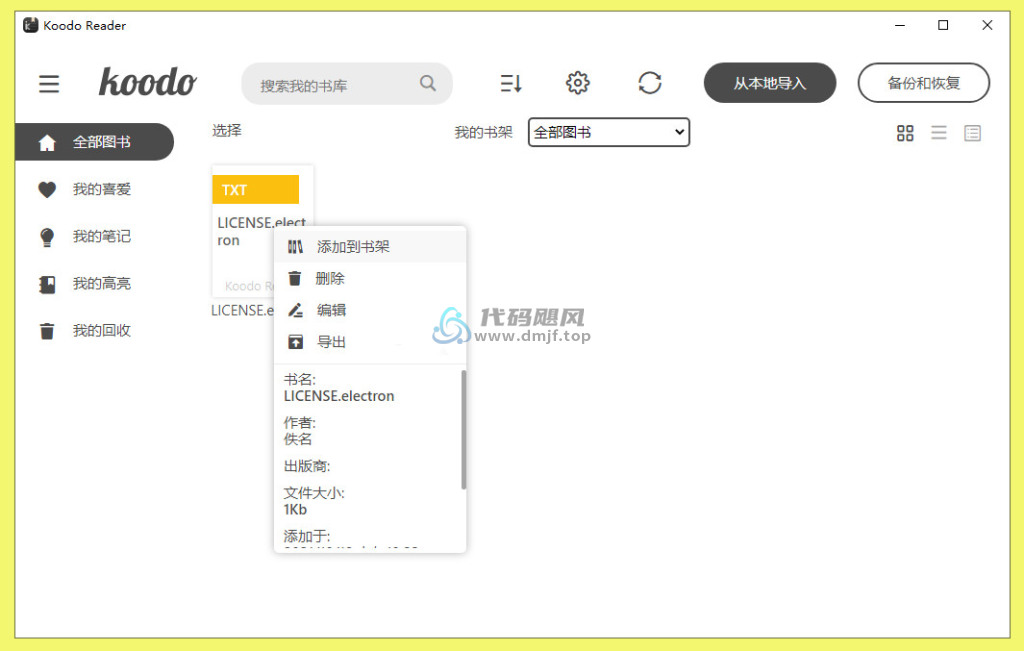Screen dimensions: 1024x651
Task: Click the 备份和恢复 button
Action: point(923,83)
